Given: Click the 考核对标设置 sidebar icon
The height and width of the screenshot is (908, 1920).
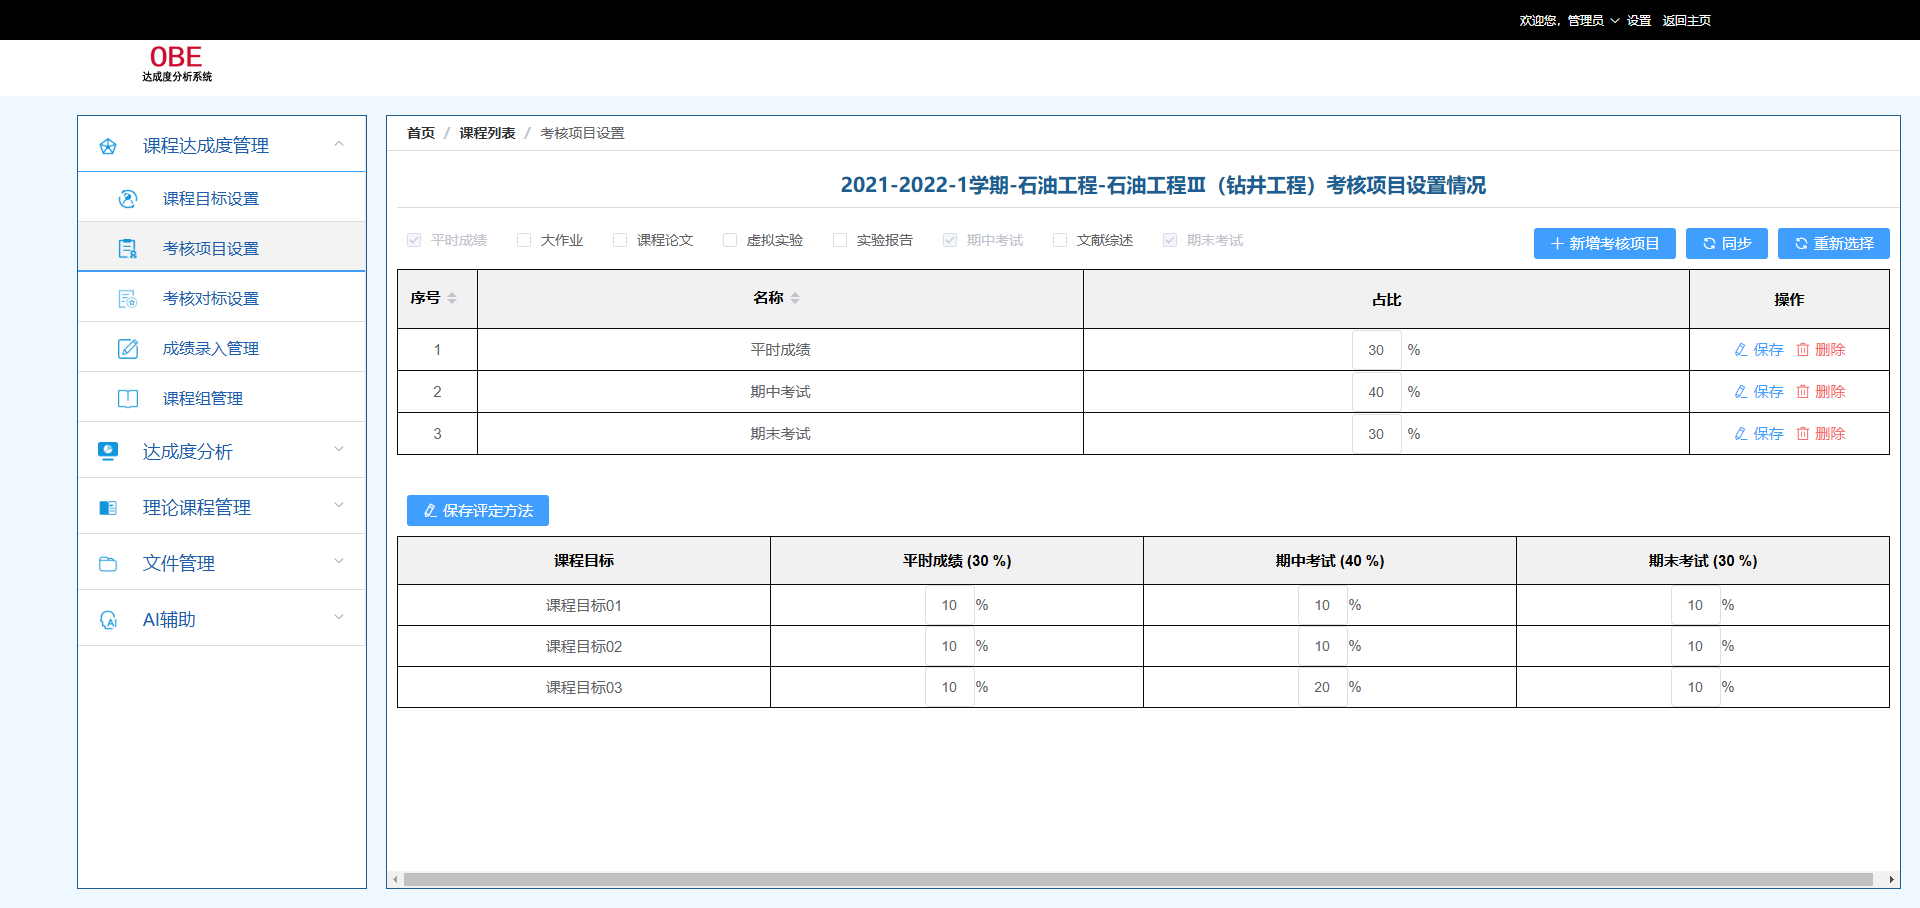Looking at the screenshot, I should tap(128, 299).
